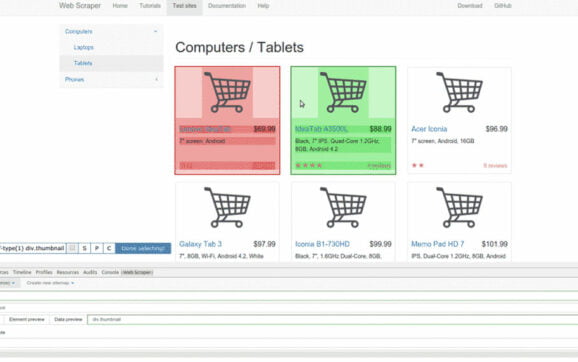Select the S key in the selector toolbar
The width and height of the screenshot is (578, 362).
click(84, 248)
